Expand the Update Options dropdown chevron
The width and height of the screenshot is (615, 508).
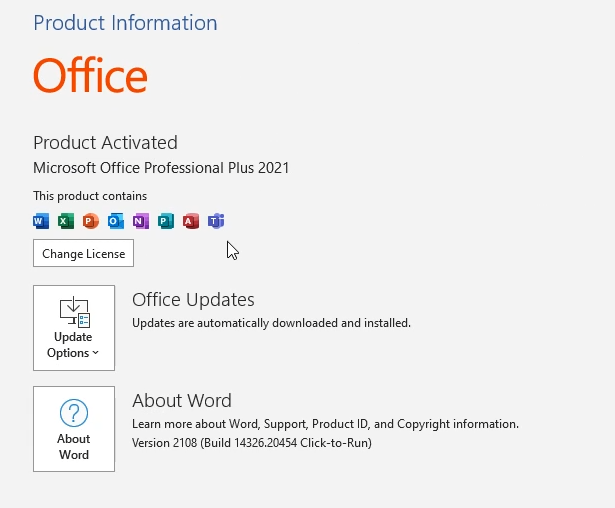click(96, 353)
